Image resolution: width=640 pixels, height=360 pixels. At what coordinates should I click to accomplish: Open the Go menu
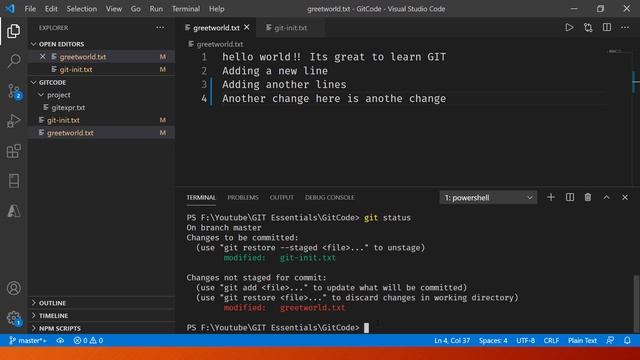click(136, 9)
